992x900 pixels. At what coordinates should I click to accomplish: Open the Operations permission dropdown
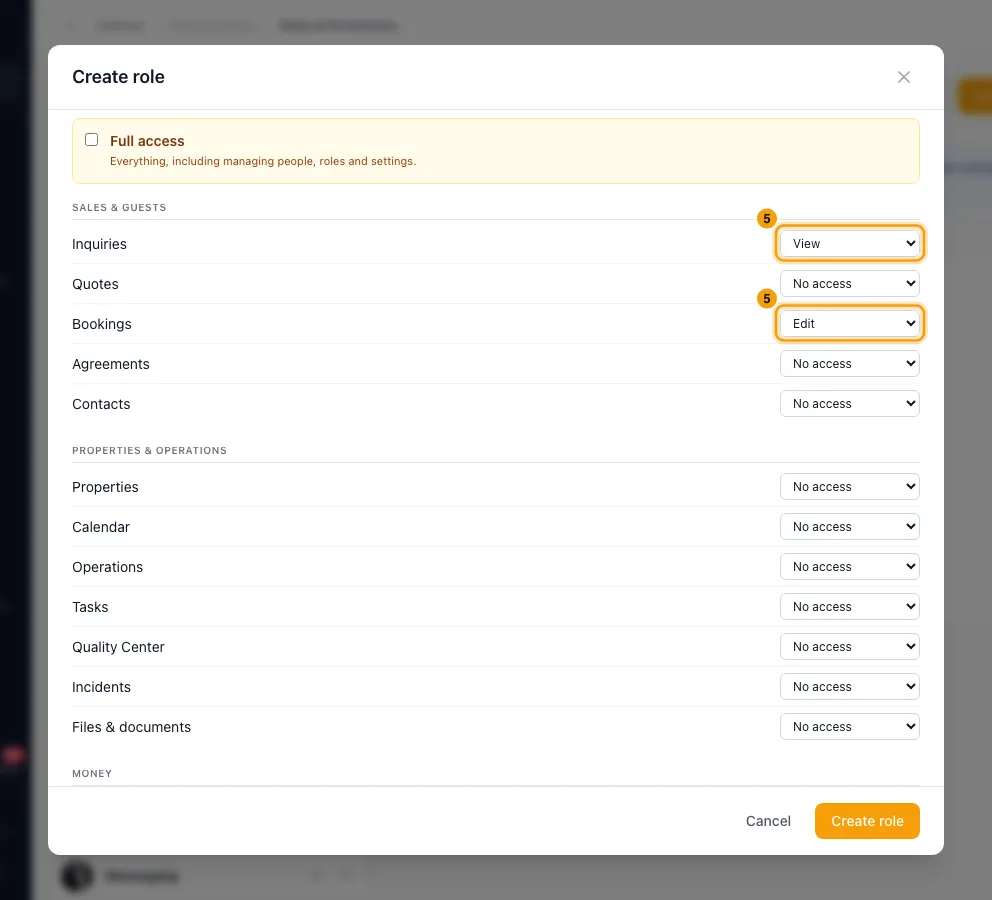[850, 567]
